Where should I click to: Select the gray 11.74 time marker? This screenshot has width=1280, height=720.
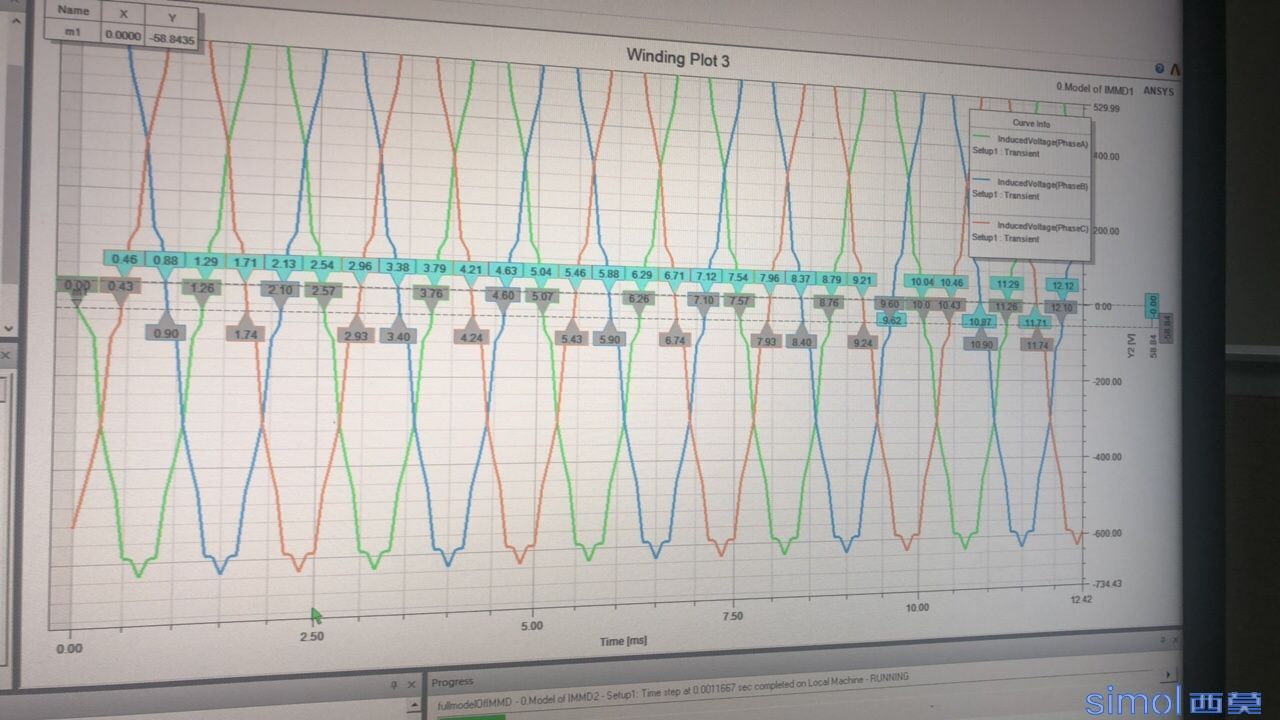[x=1038, y=345]
